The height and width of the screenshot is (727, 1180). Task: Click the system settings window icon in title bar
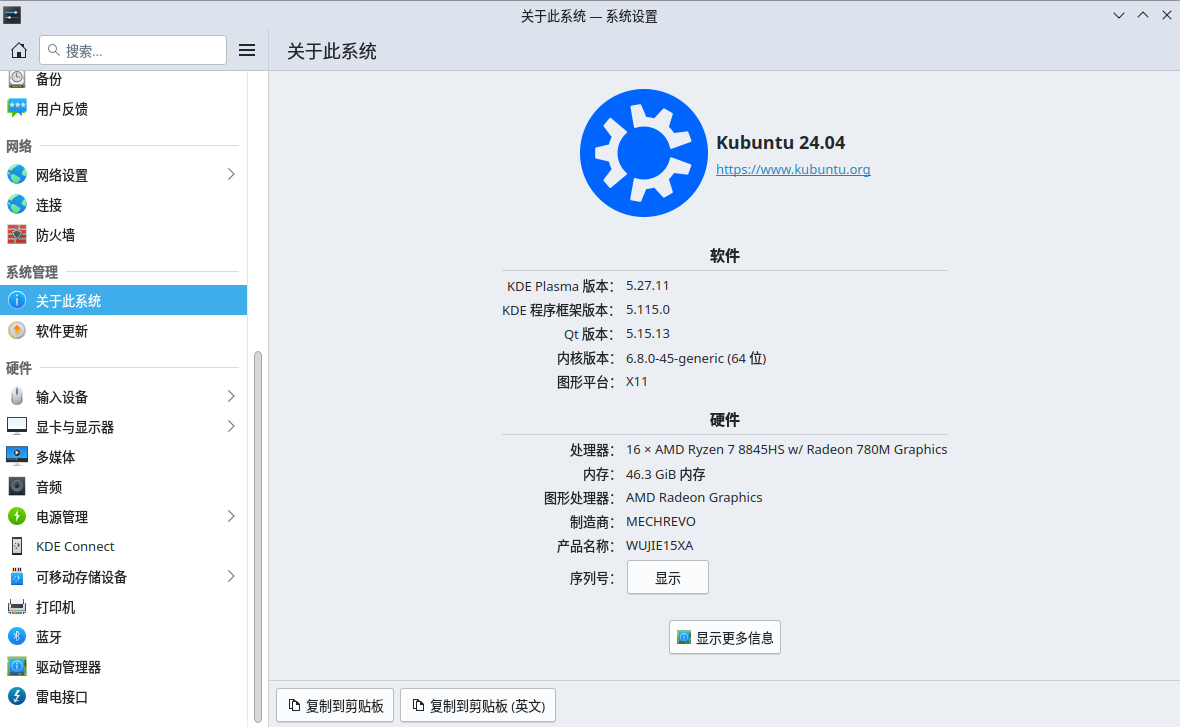point(12,15)
